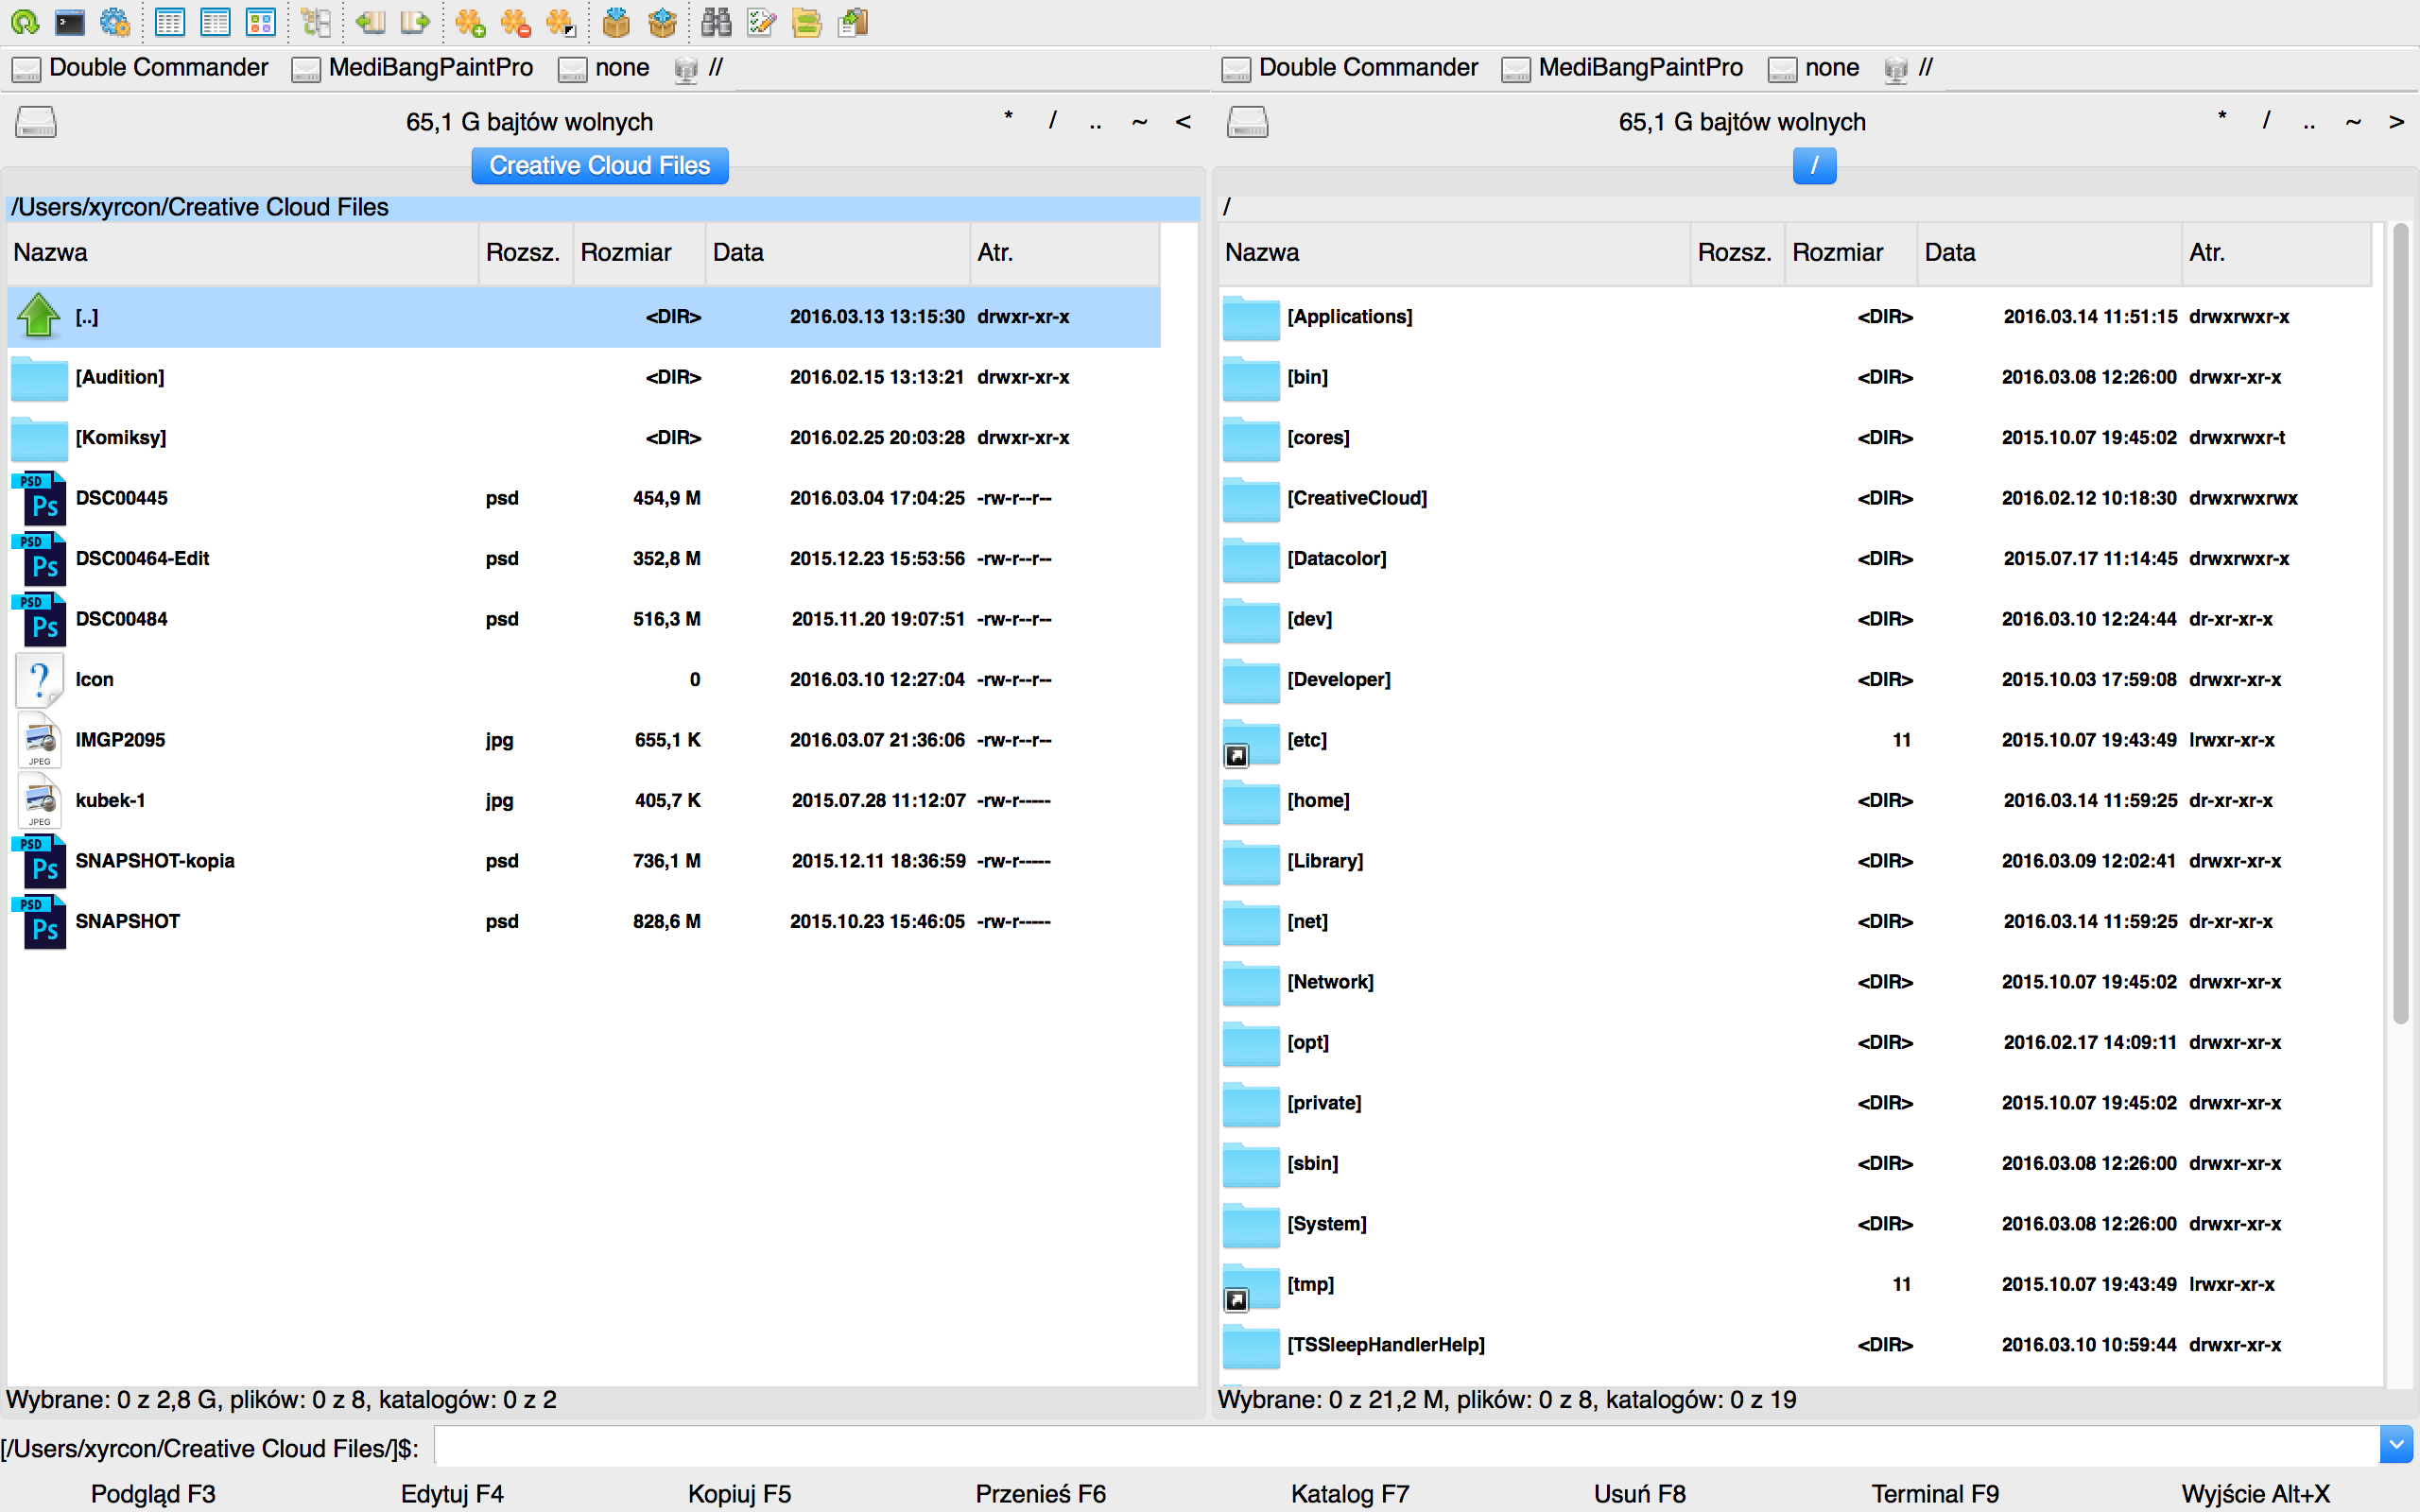Open left panel drive list button

(36, 122)
